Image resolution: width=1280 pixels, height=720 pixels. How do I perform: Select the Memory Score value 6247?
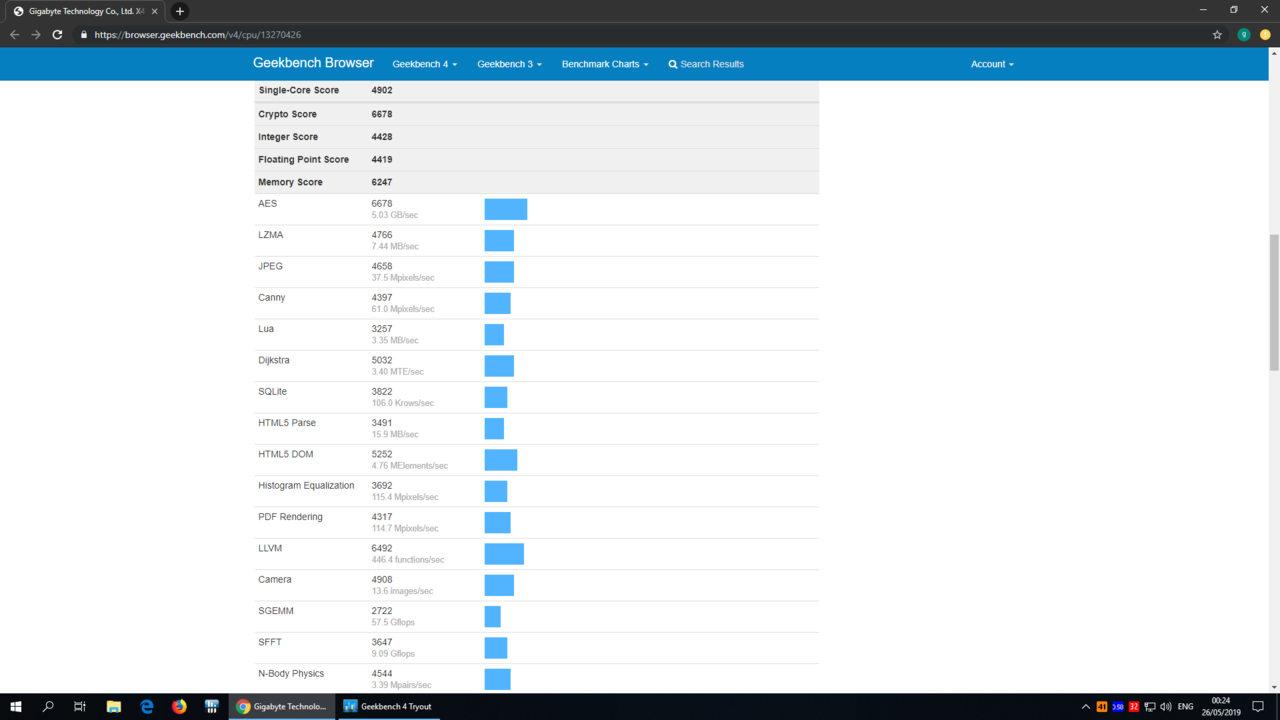pyautogui.click(x=382, y=182)
